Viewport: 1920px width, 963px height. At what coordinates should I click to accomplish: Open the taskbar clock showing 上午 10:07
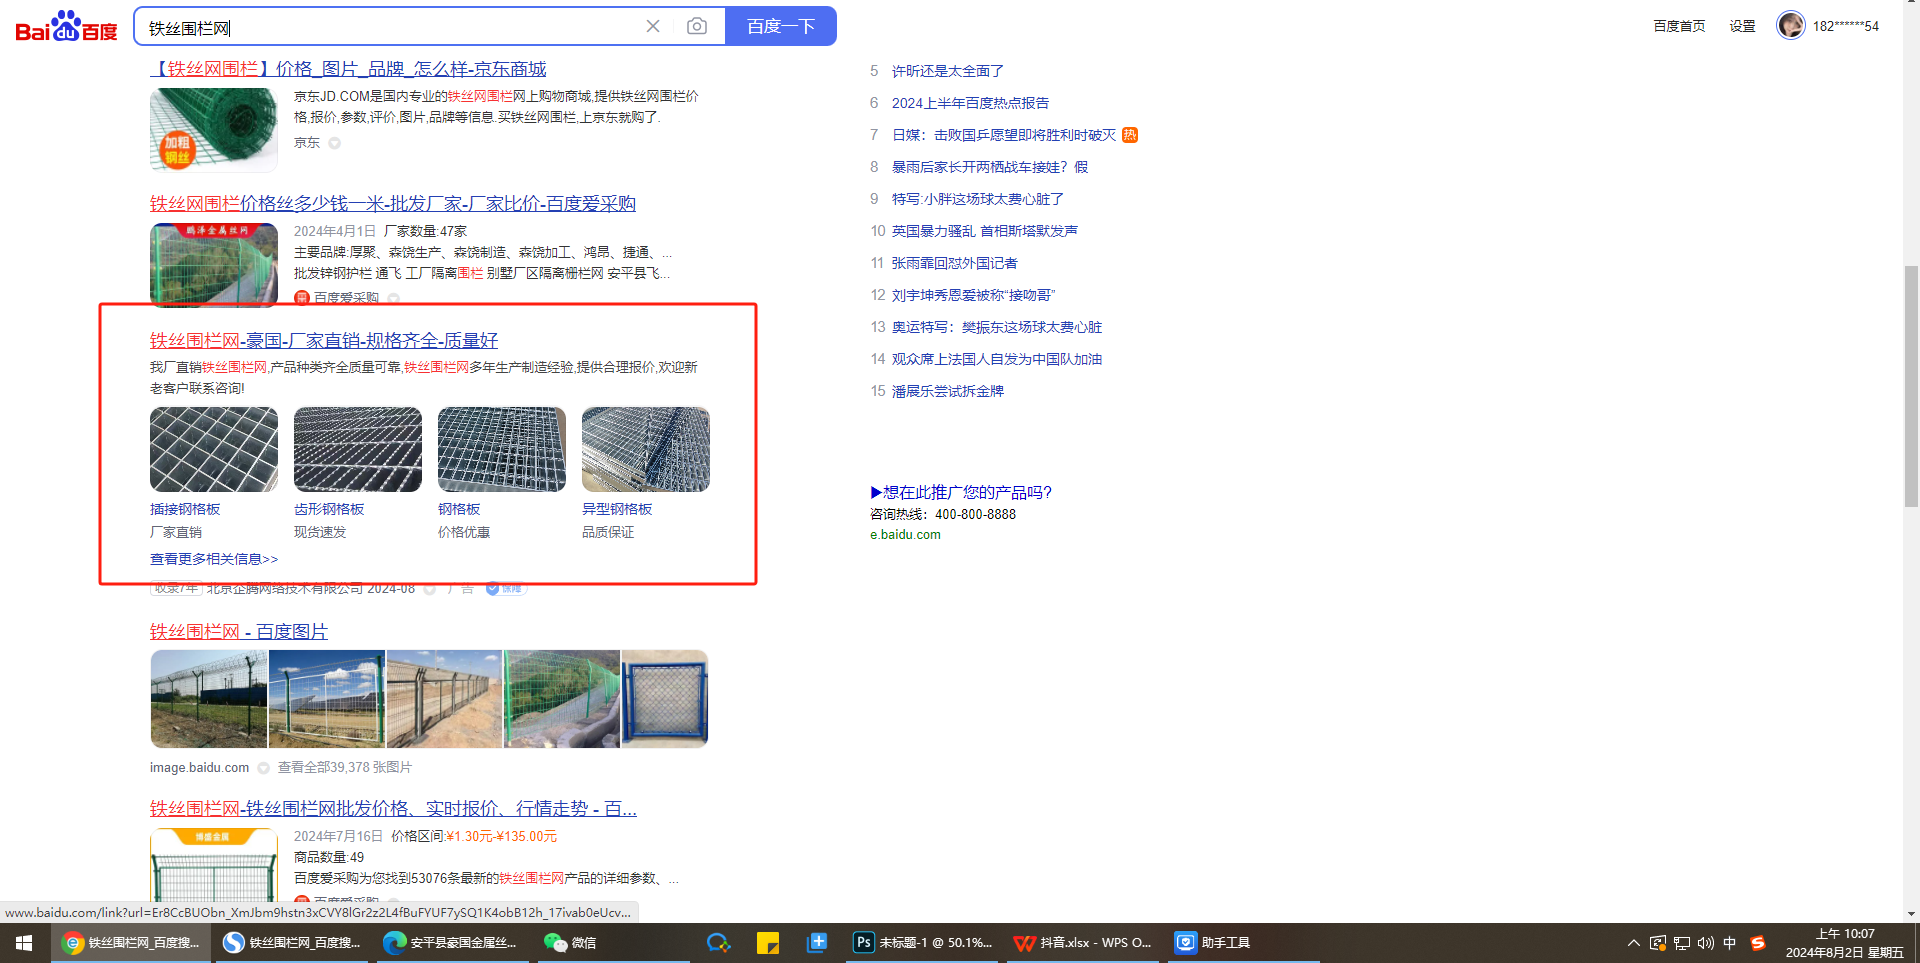pyautogui.click(x=1844, y=943)
